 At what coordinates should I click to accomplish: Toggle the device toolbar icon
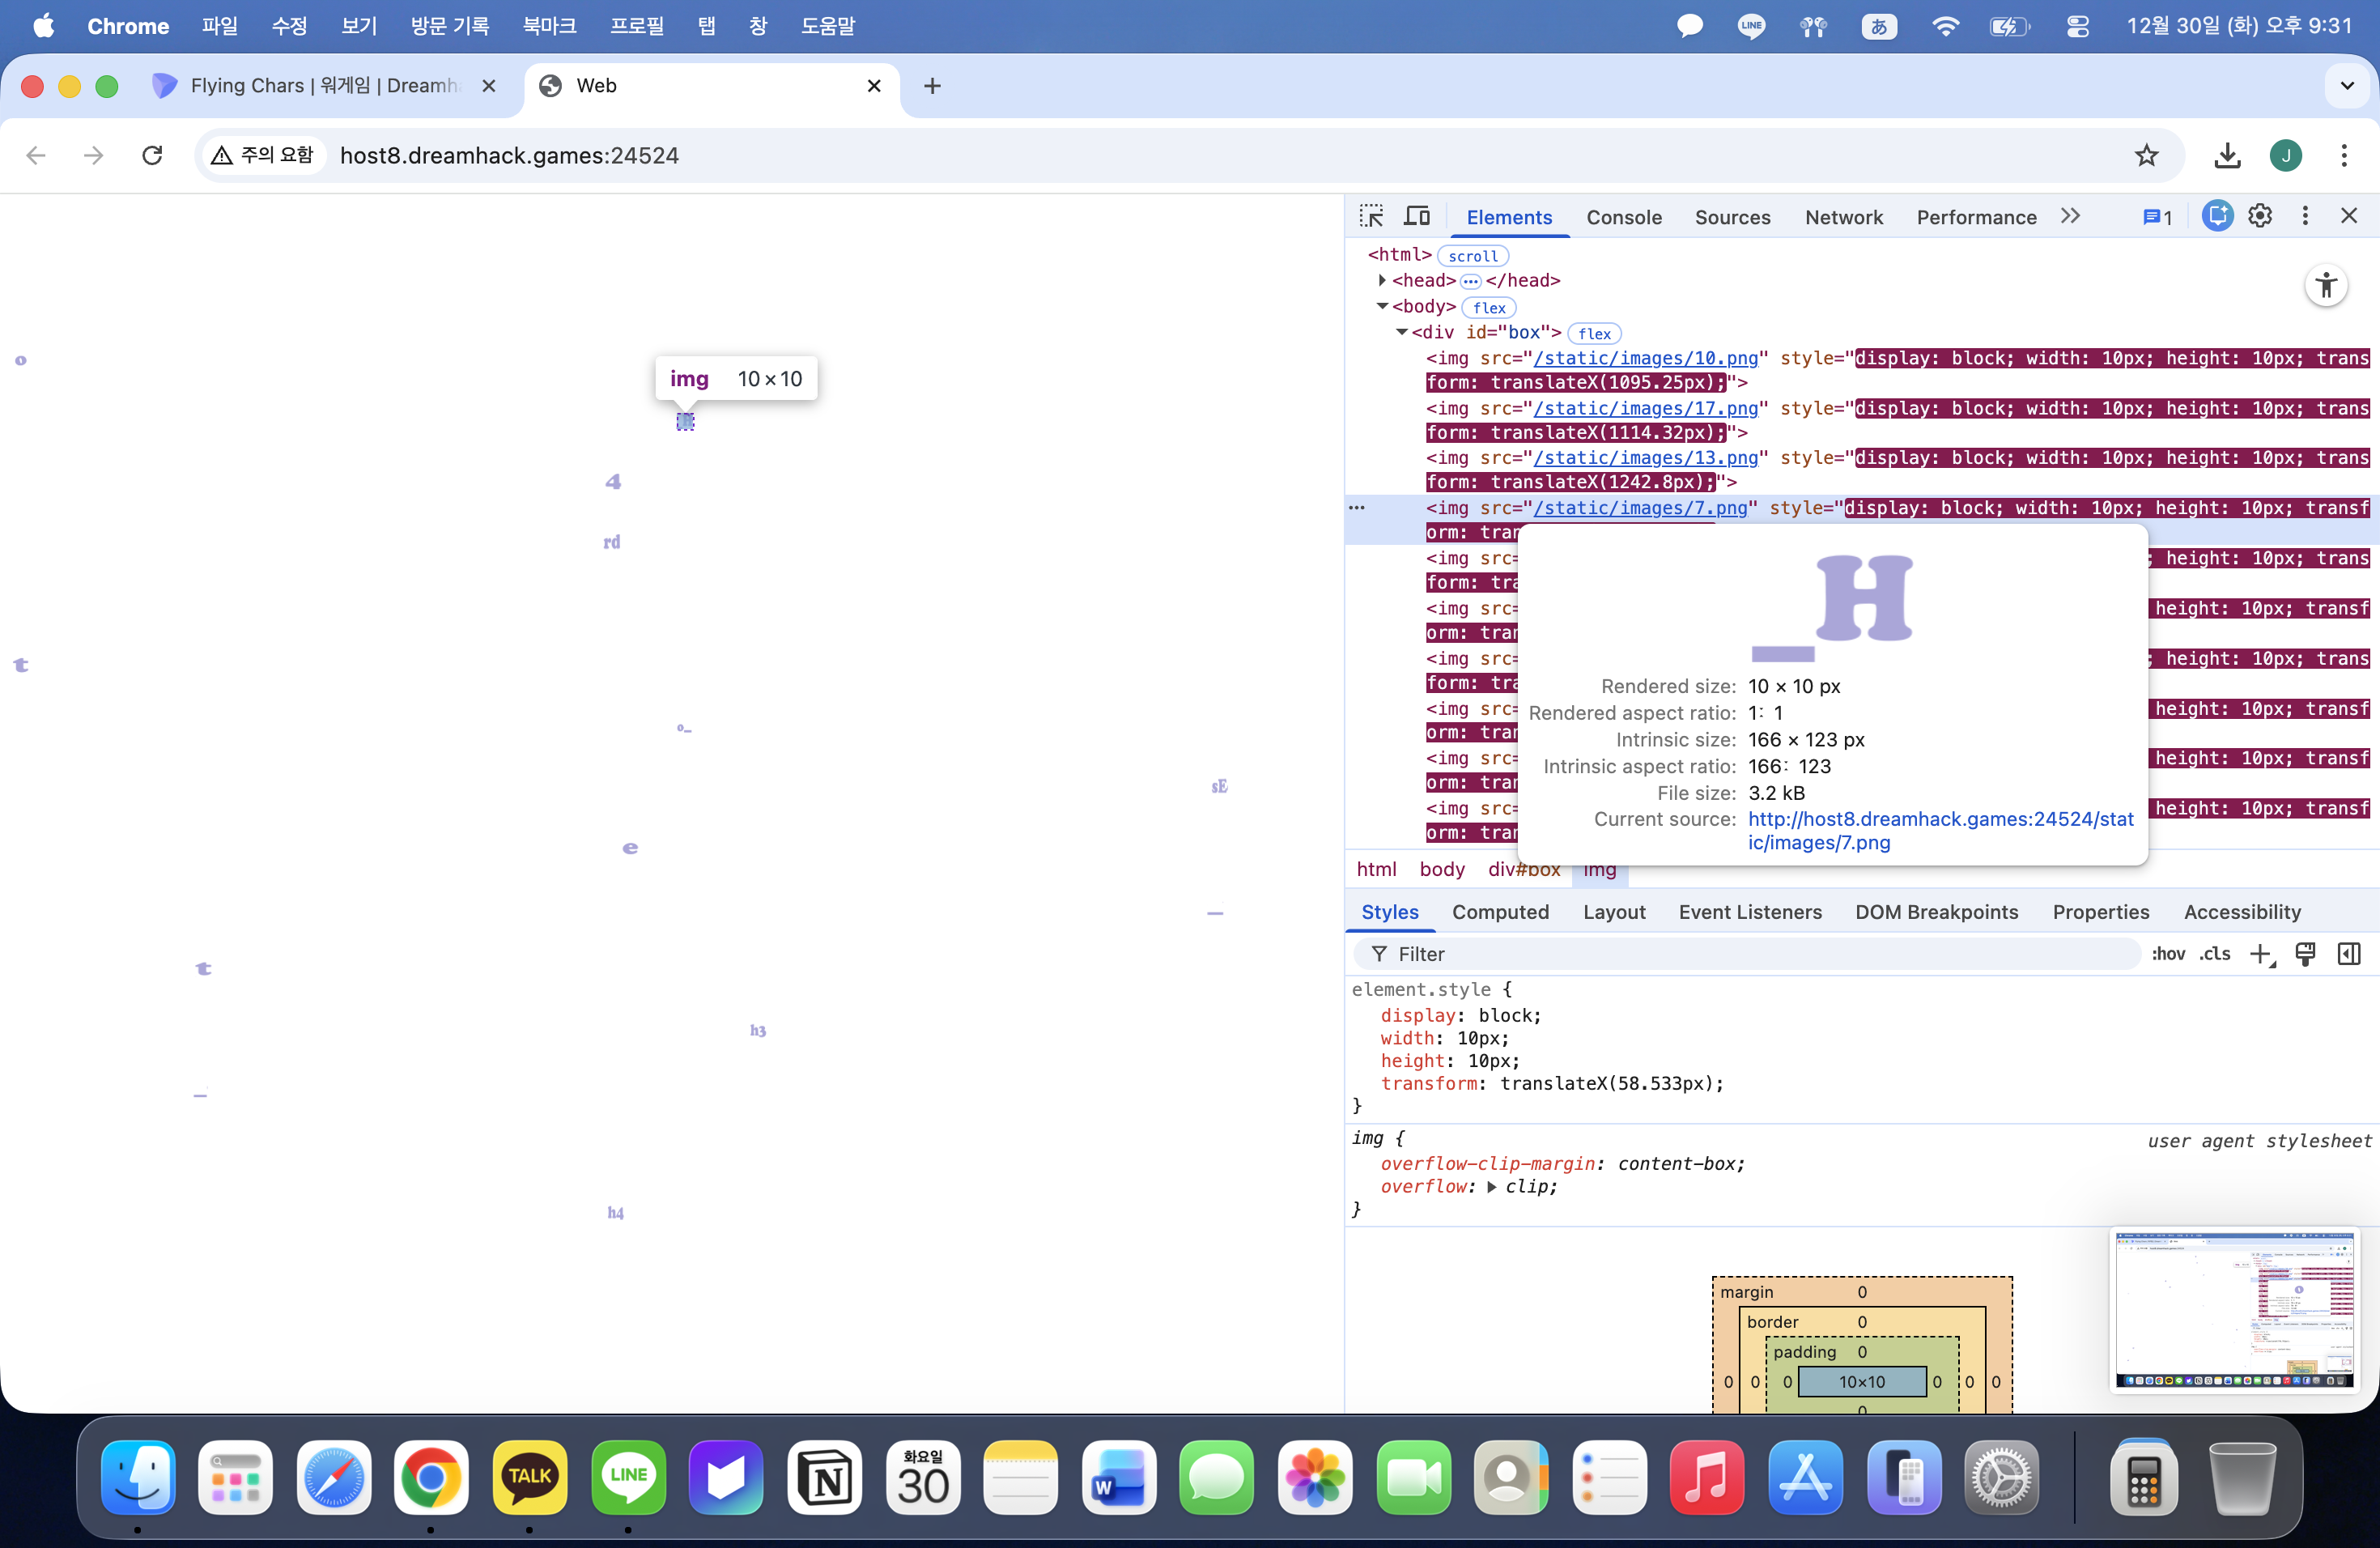(x=1417, y=216)
